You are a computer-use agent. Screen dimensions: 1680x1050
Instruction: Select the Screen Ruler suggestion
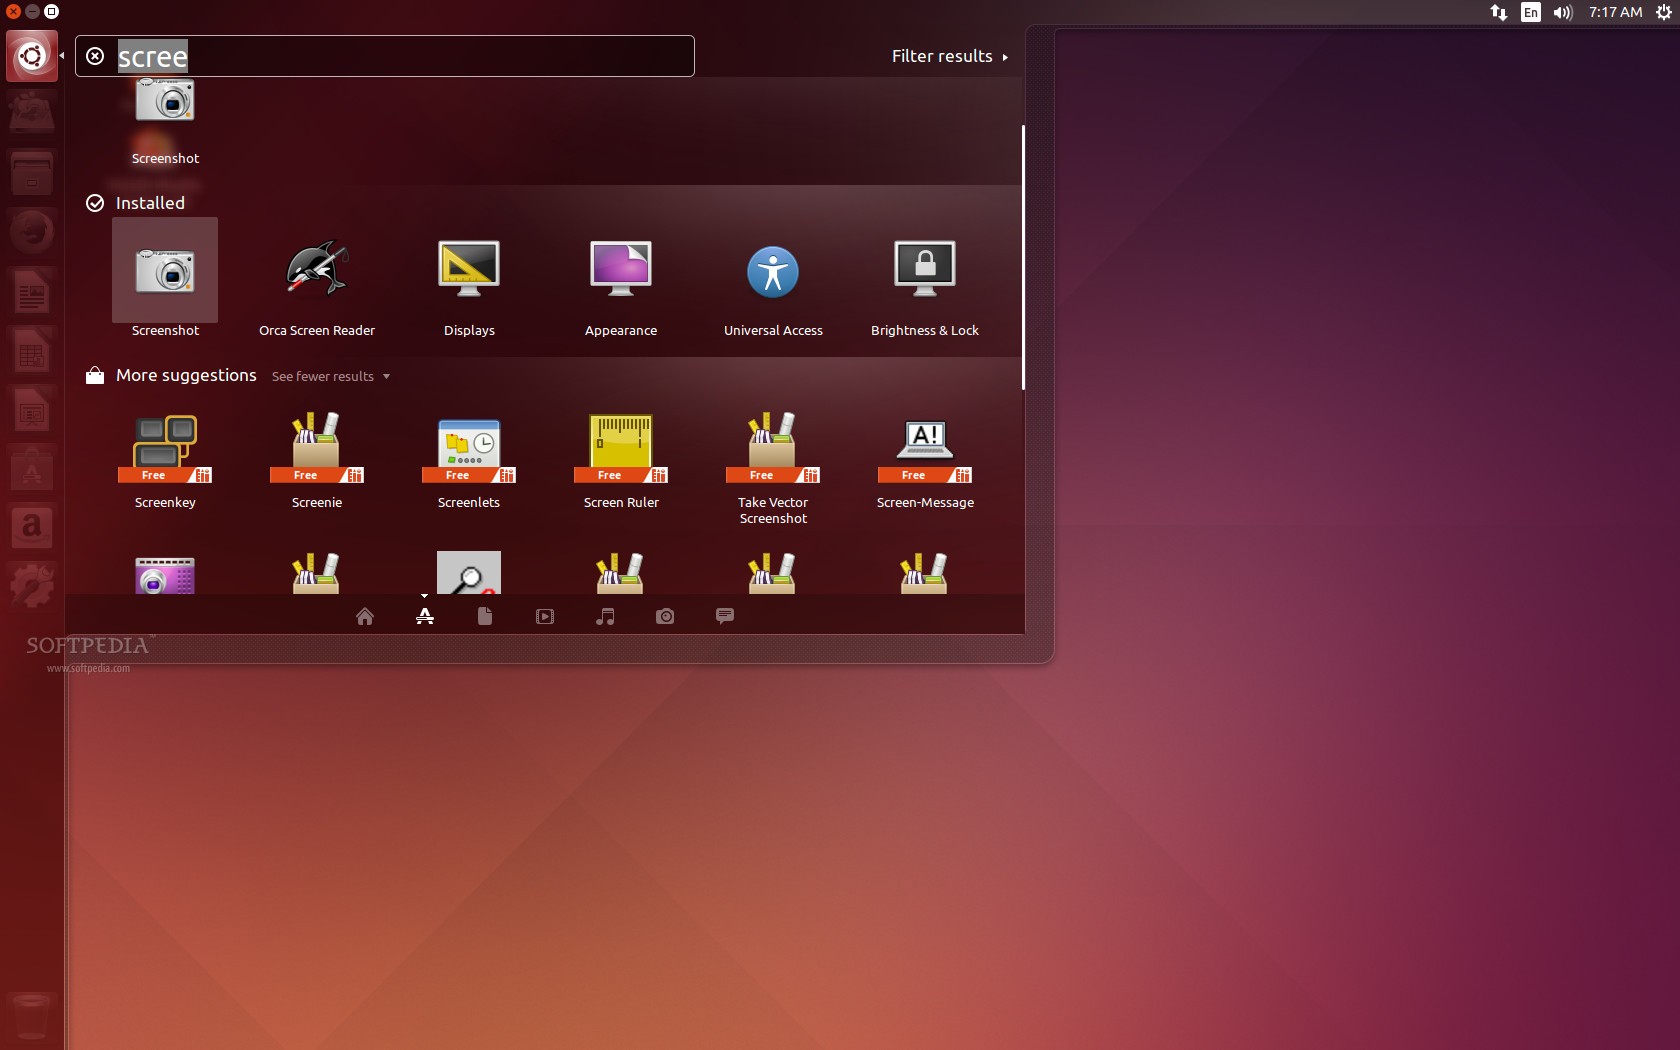point(621,460)
